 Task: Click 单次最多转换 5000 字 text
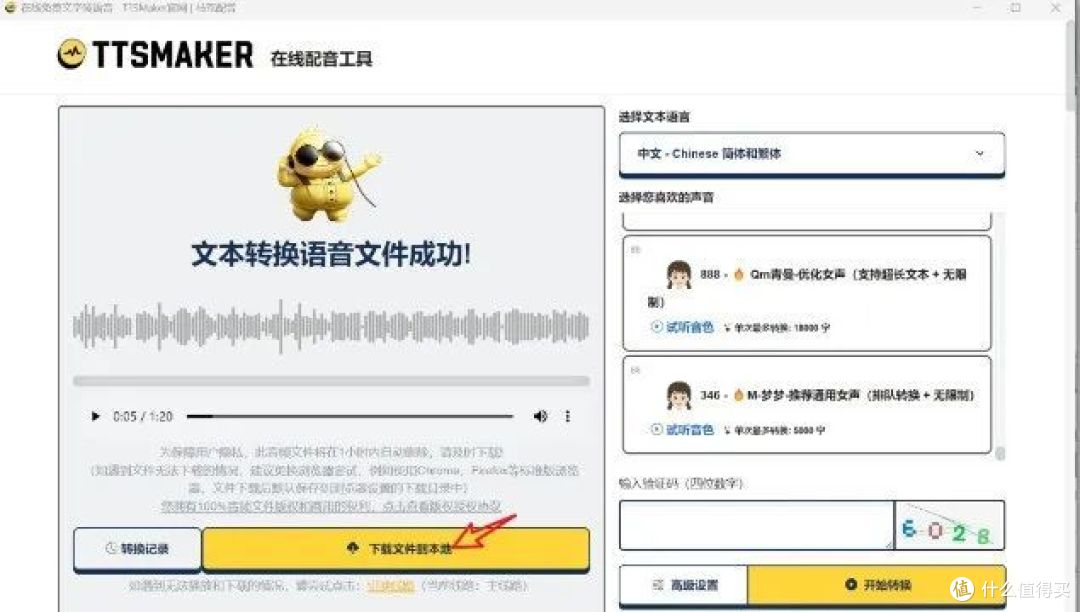pyautogui.click(x=779, y=430)
